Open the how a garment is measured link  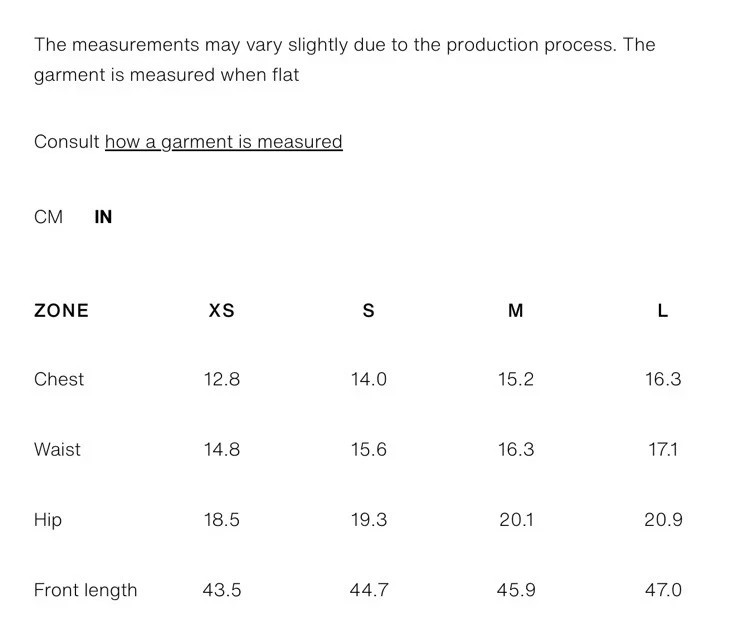pos(224,142)
